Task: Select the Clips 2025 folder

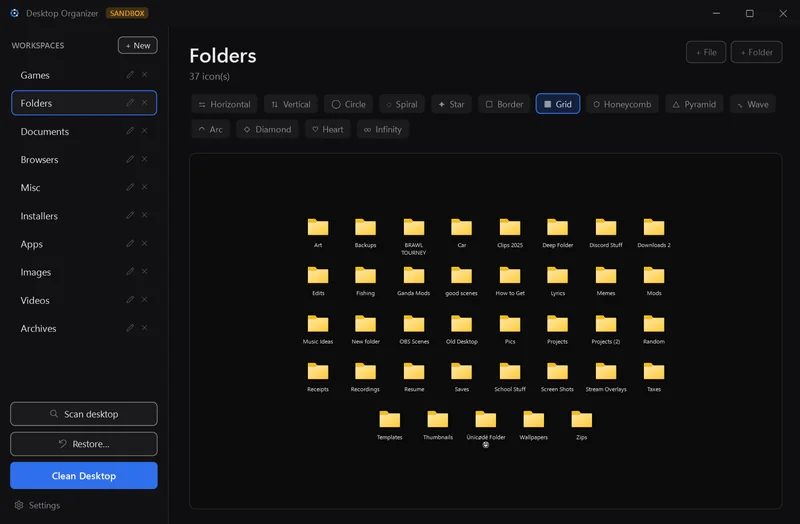Action: [x=510, y=227]
